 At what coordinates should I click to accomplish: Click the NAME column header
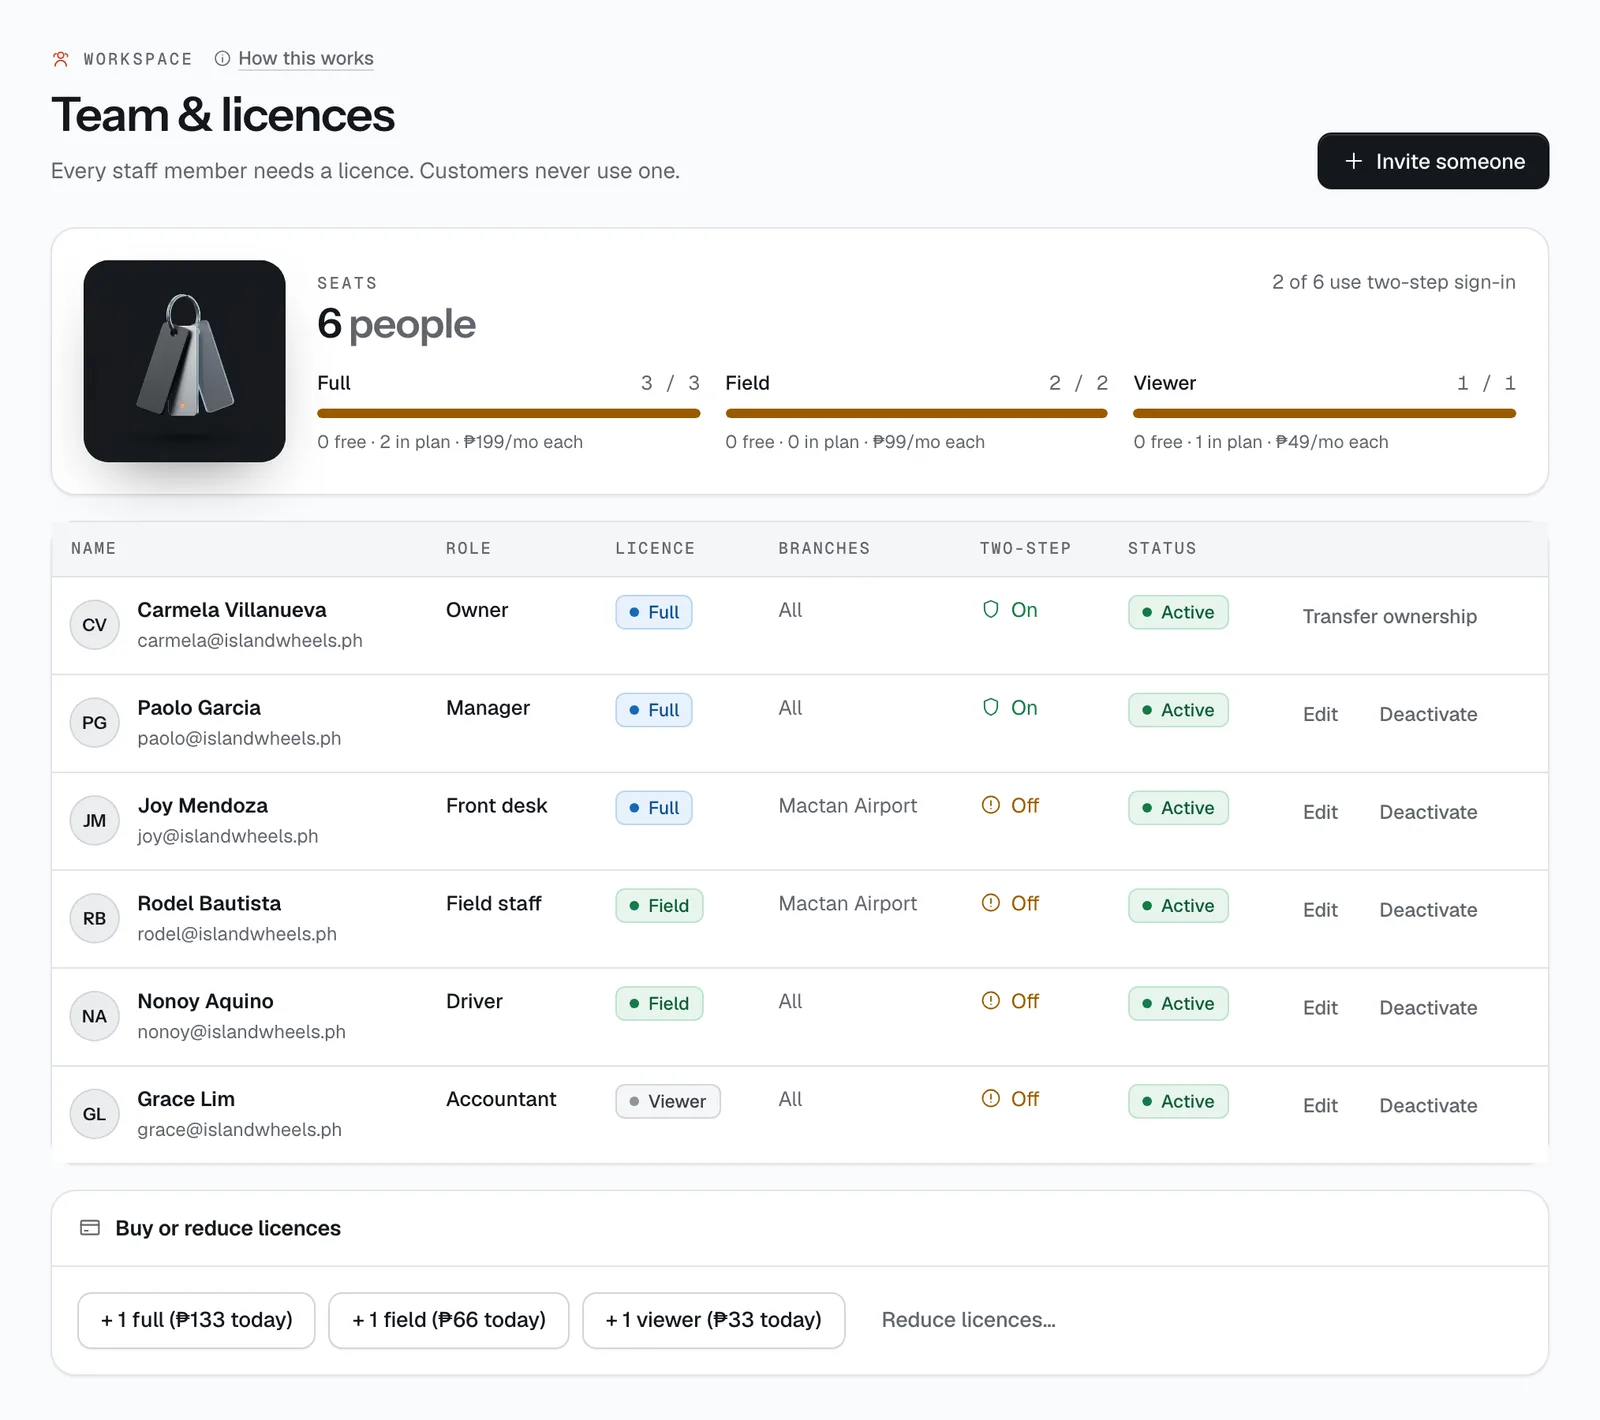pos(94,548)
